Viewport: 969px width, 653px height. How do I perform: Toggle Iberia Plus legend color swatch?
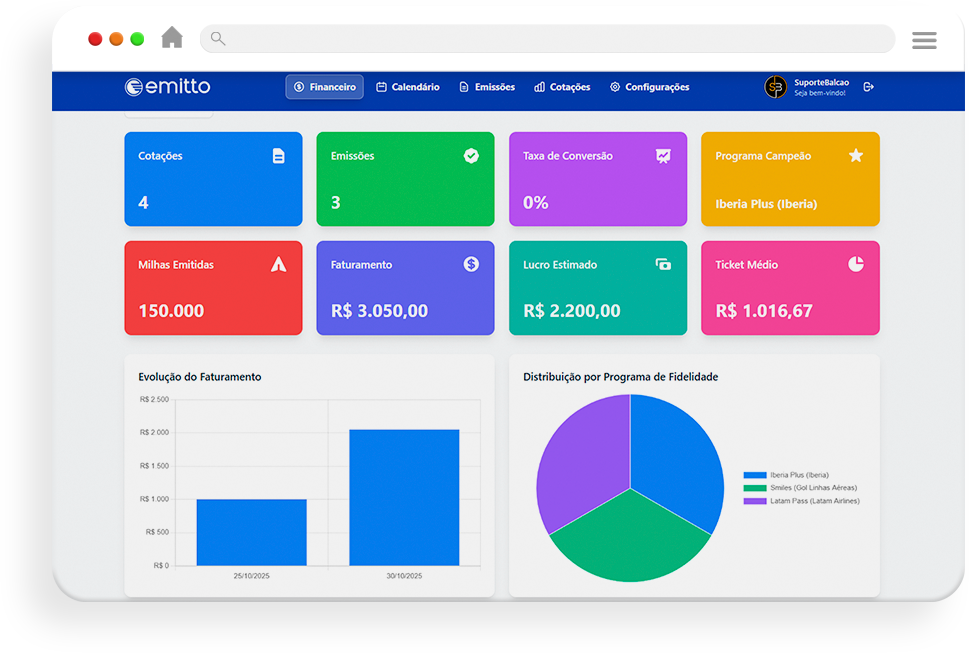pyautogui.click(x=754, y=475)
